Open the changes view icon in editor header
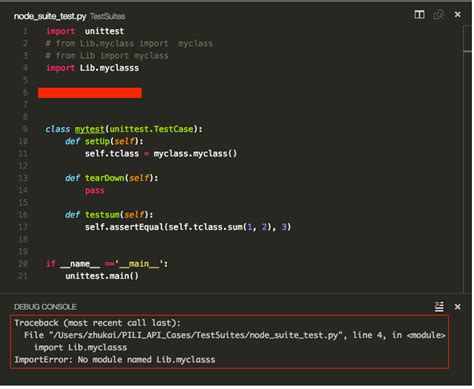 click(438, 15)
